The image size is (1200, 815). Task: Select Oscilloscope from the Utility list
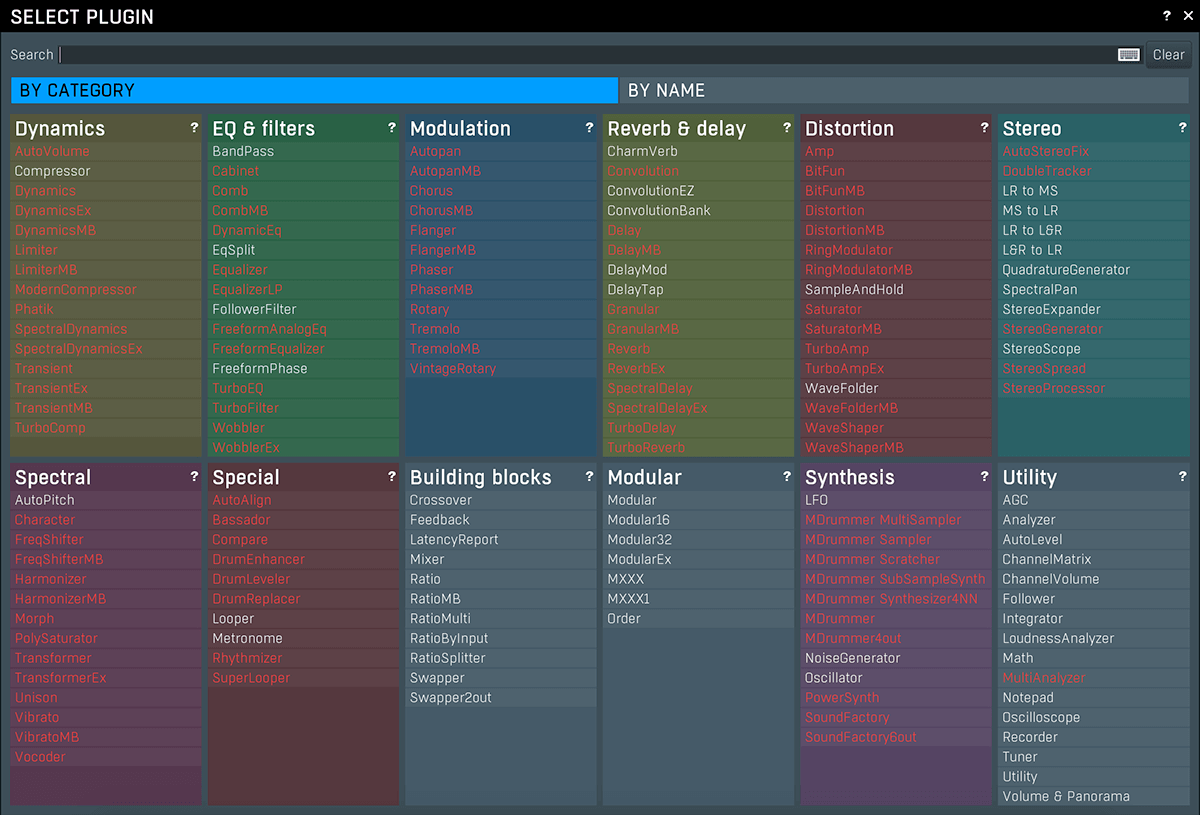point(1040,717)
